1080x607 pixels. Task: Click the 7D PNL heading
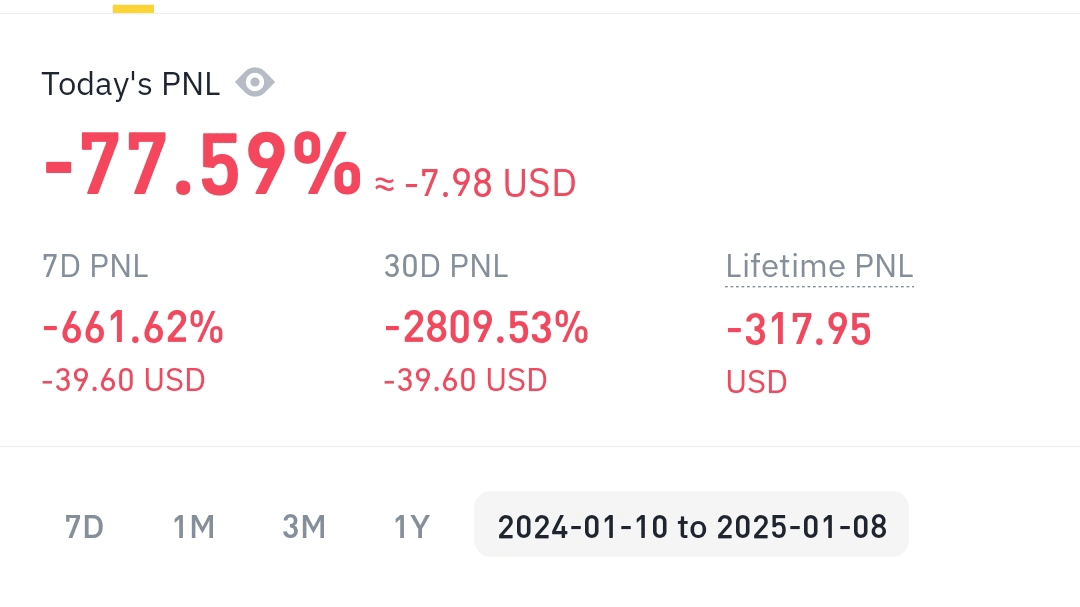point(95,266)
